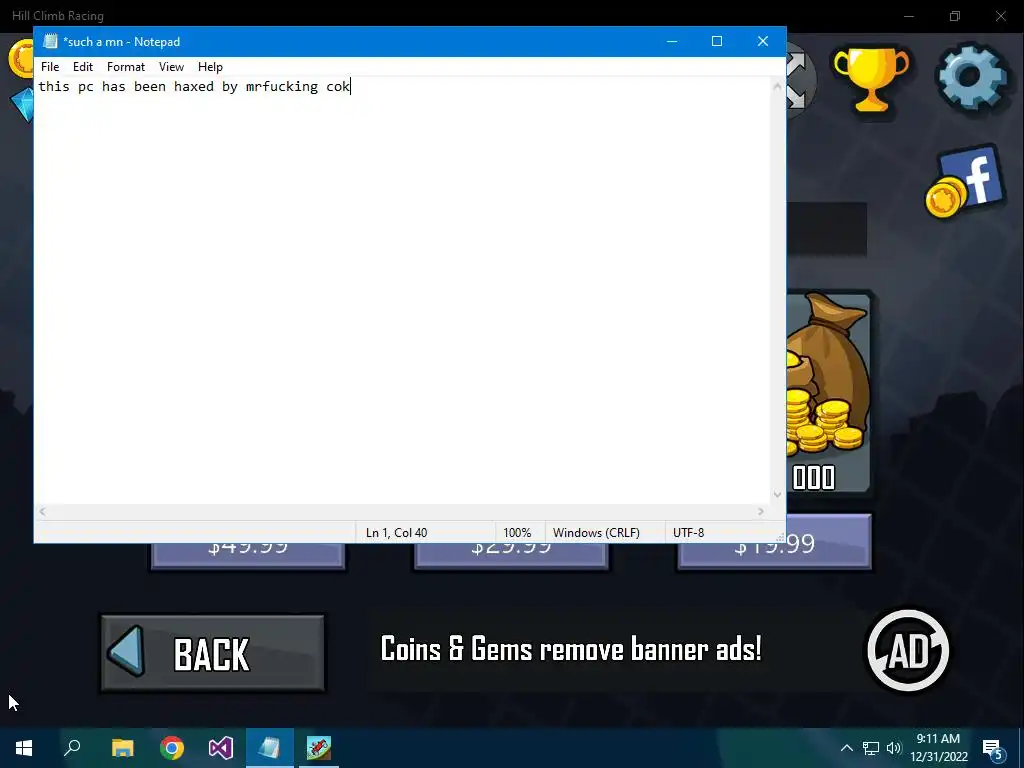Click the gold trophy achievements icon

pos(871,79)
